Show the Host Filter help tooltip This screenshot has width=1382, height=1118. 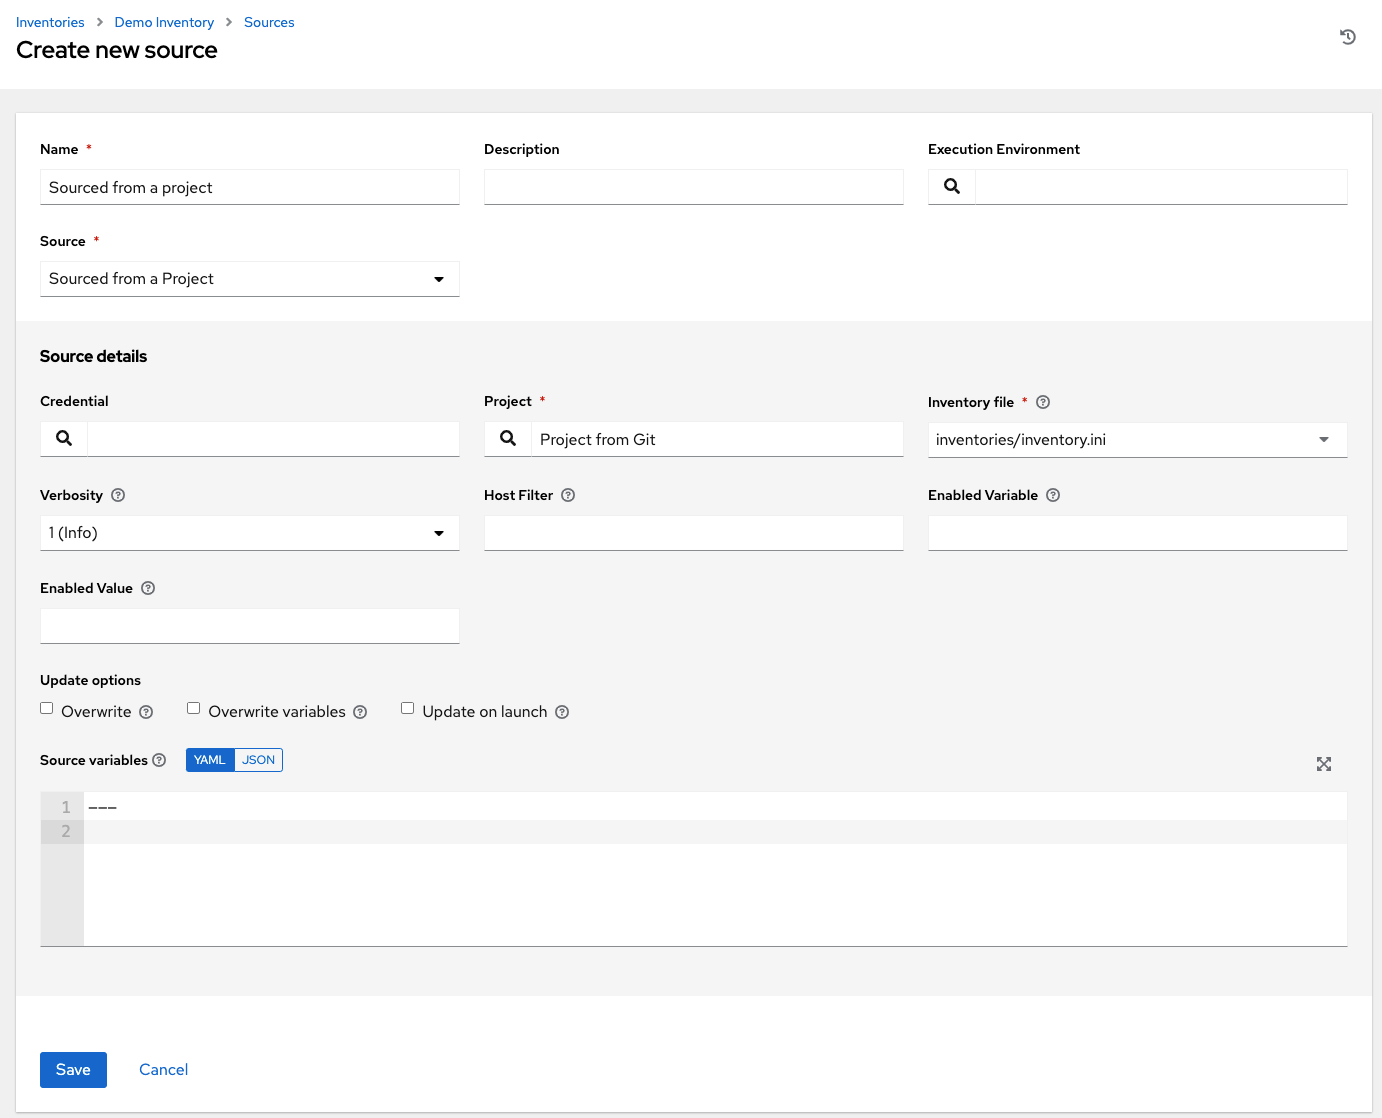(x=568, y=495)
